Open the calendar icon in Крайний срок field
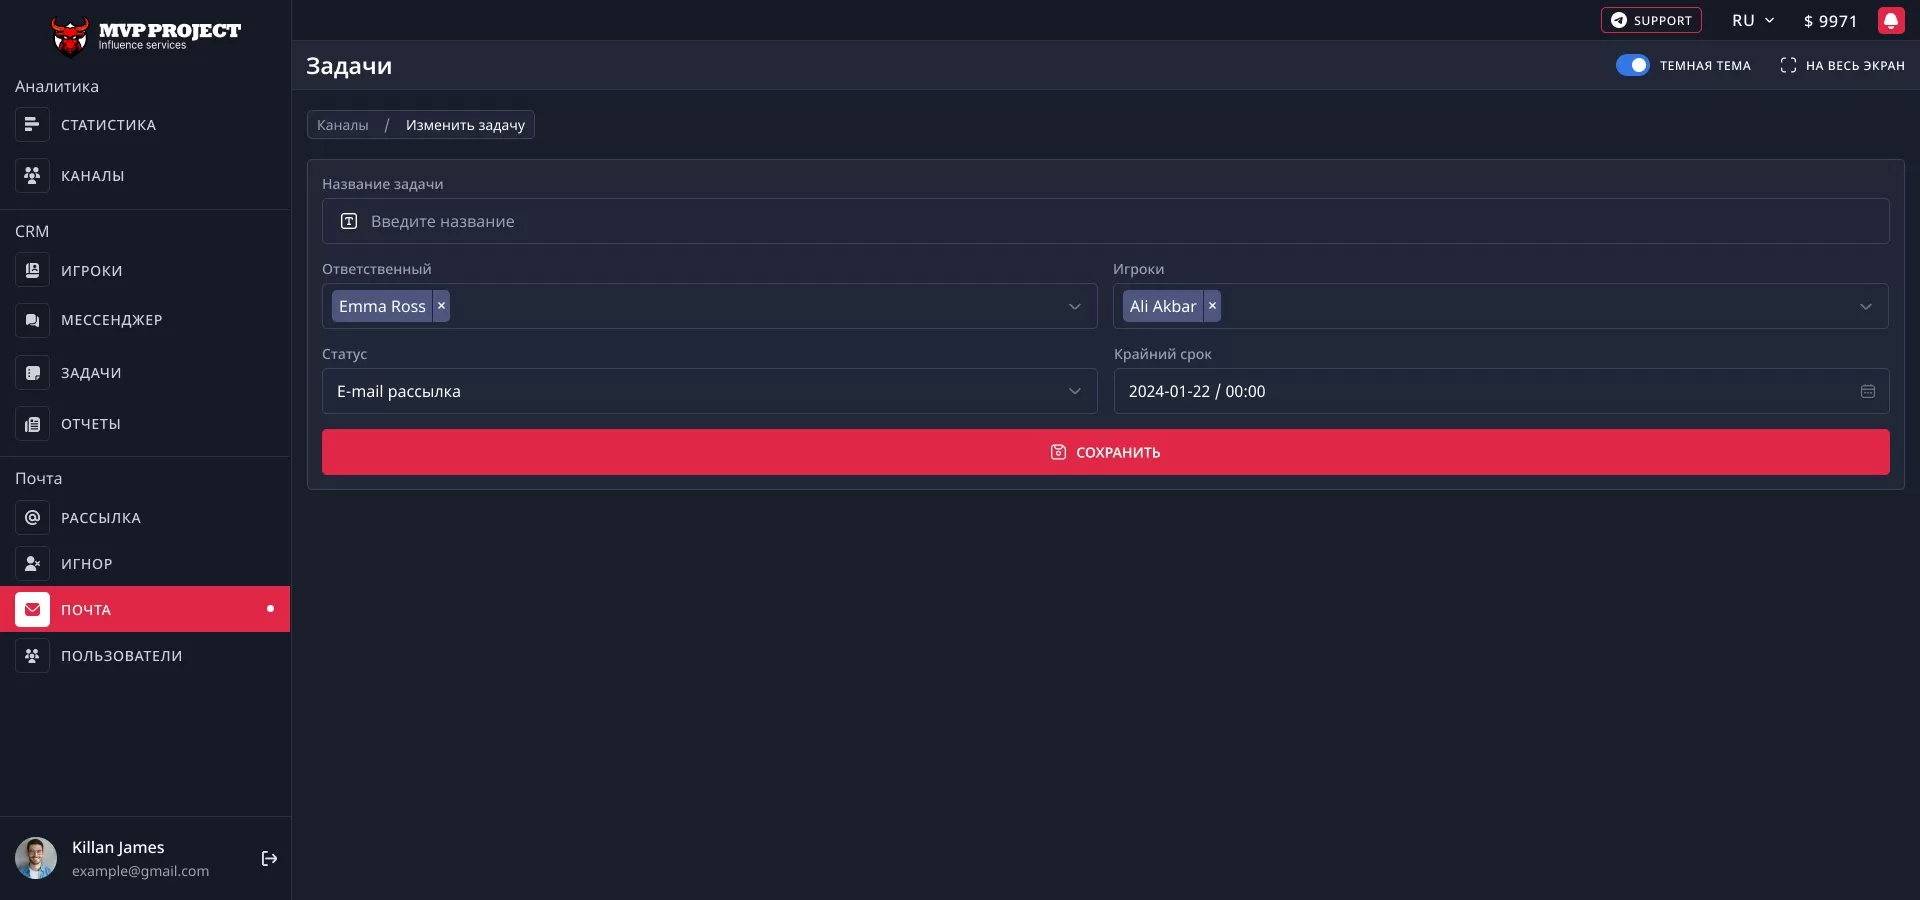This screenshot has width=1920, height=900. pos(1867,391)
